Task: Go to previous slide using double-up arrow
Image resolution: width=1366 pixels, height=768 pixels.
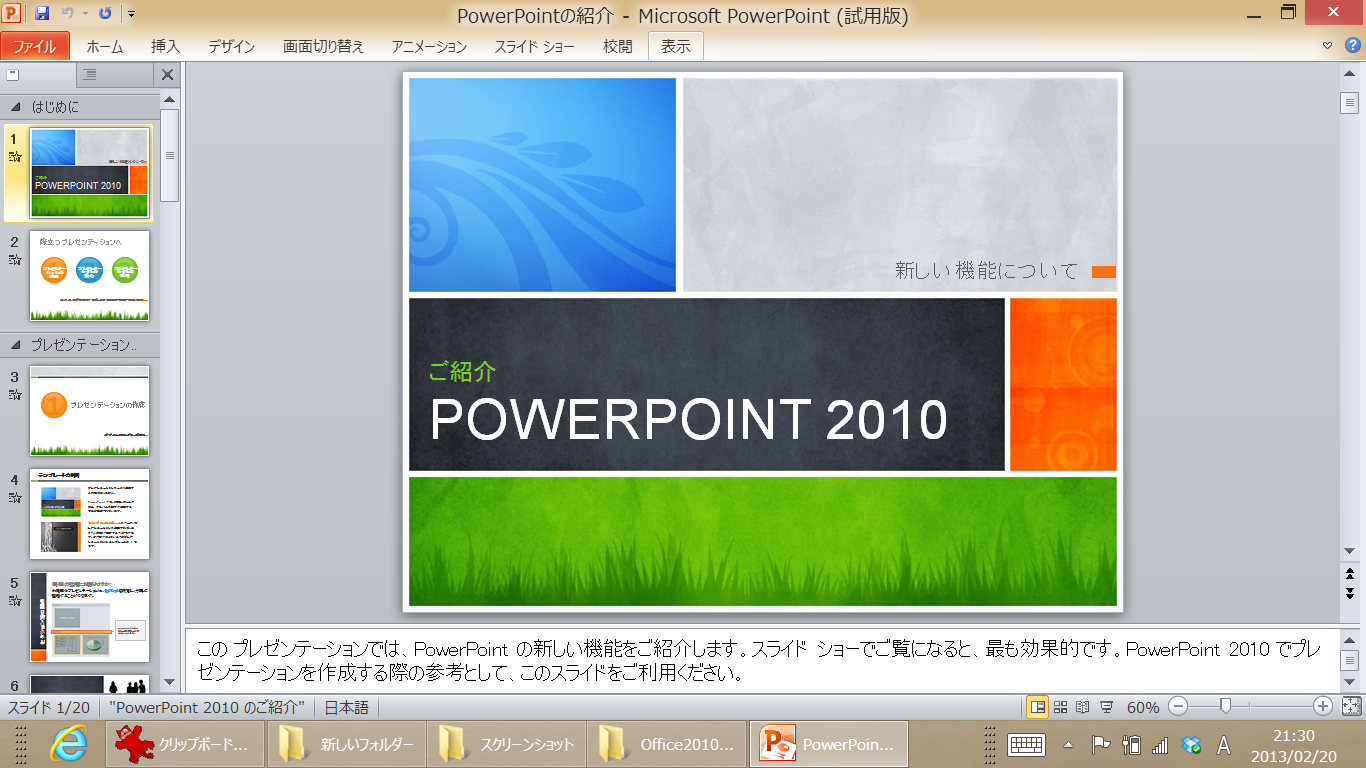Action: [1350, 573]
